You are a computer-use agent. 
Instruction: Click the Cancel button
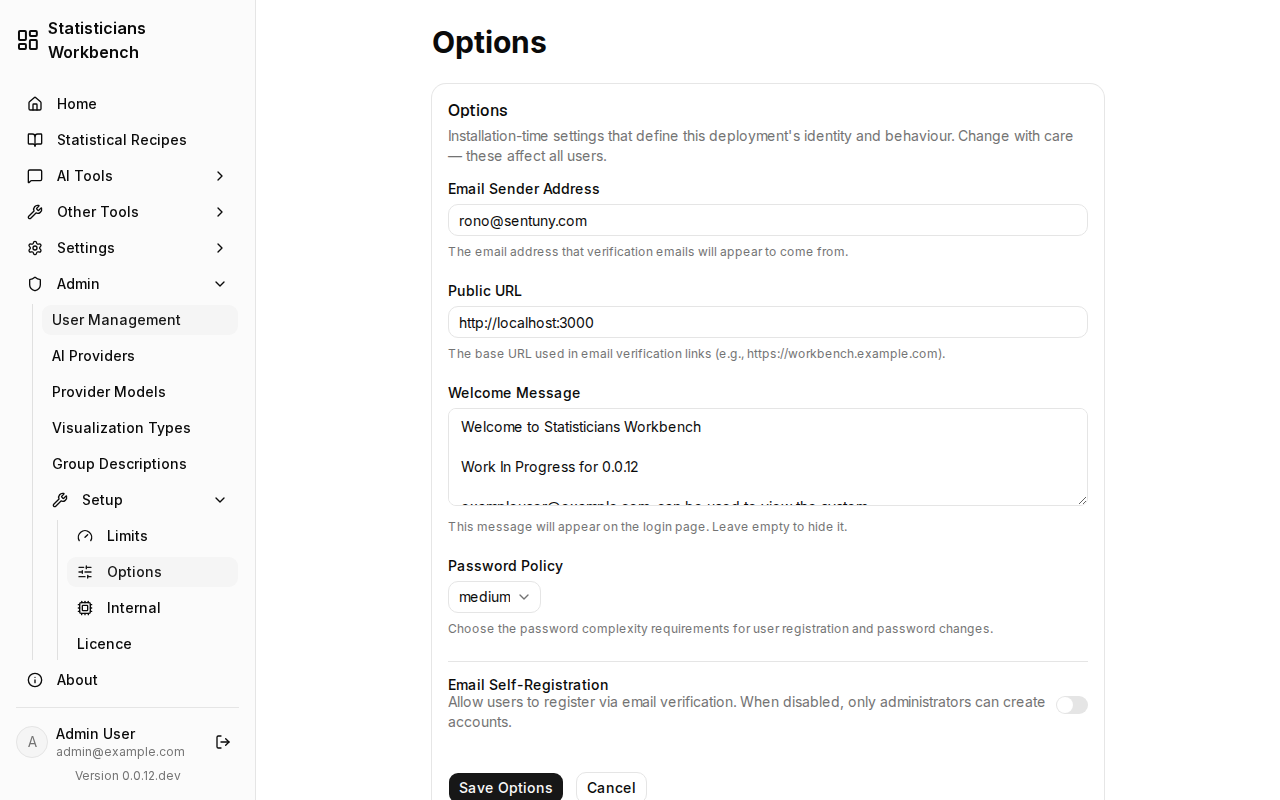coord(611,788)
